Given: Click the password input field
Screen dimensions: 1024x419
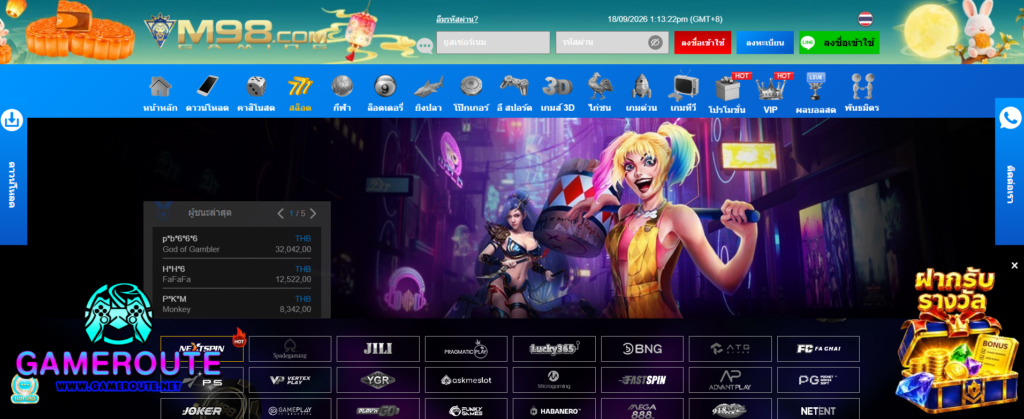Looking at the screenshot, I should (612, 42).
